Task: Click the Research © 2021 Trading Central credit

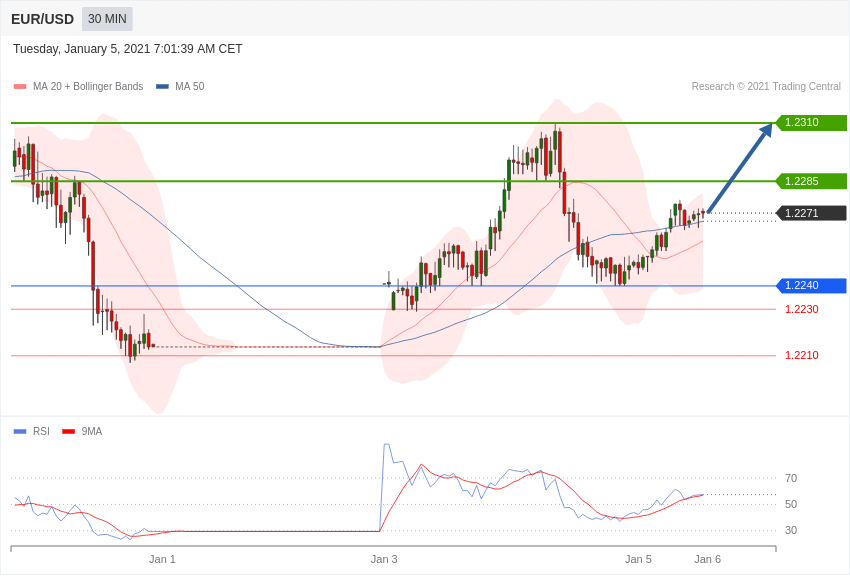Action: tap(766, 86)
